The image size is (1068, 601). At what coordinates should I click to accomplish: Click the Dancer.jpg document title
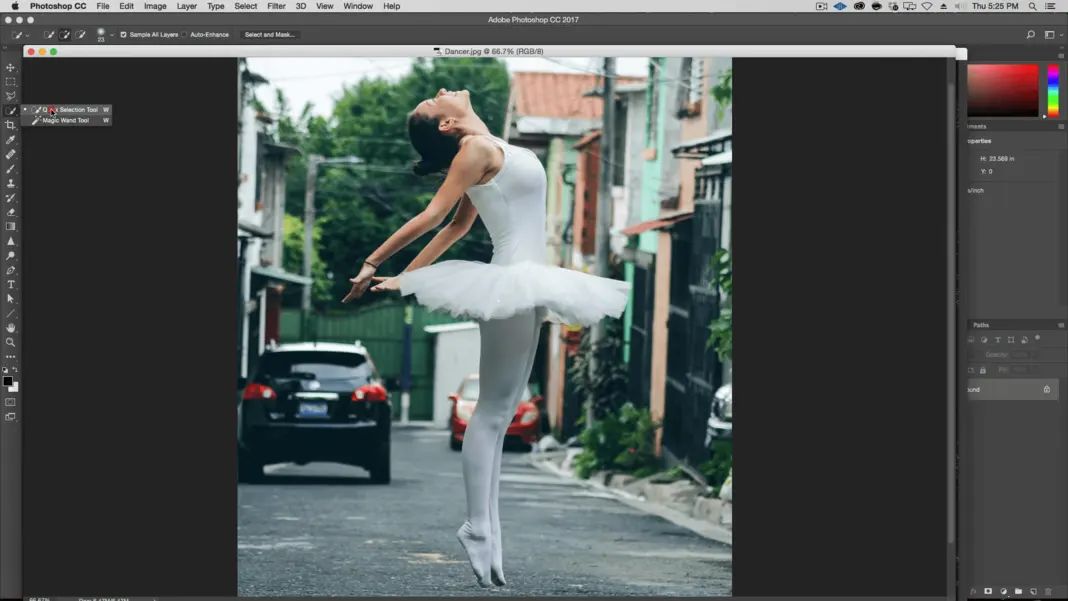coord(494,51)
